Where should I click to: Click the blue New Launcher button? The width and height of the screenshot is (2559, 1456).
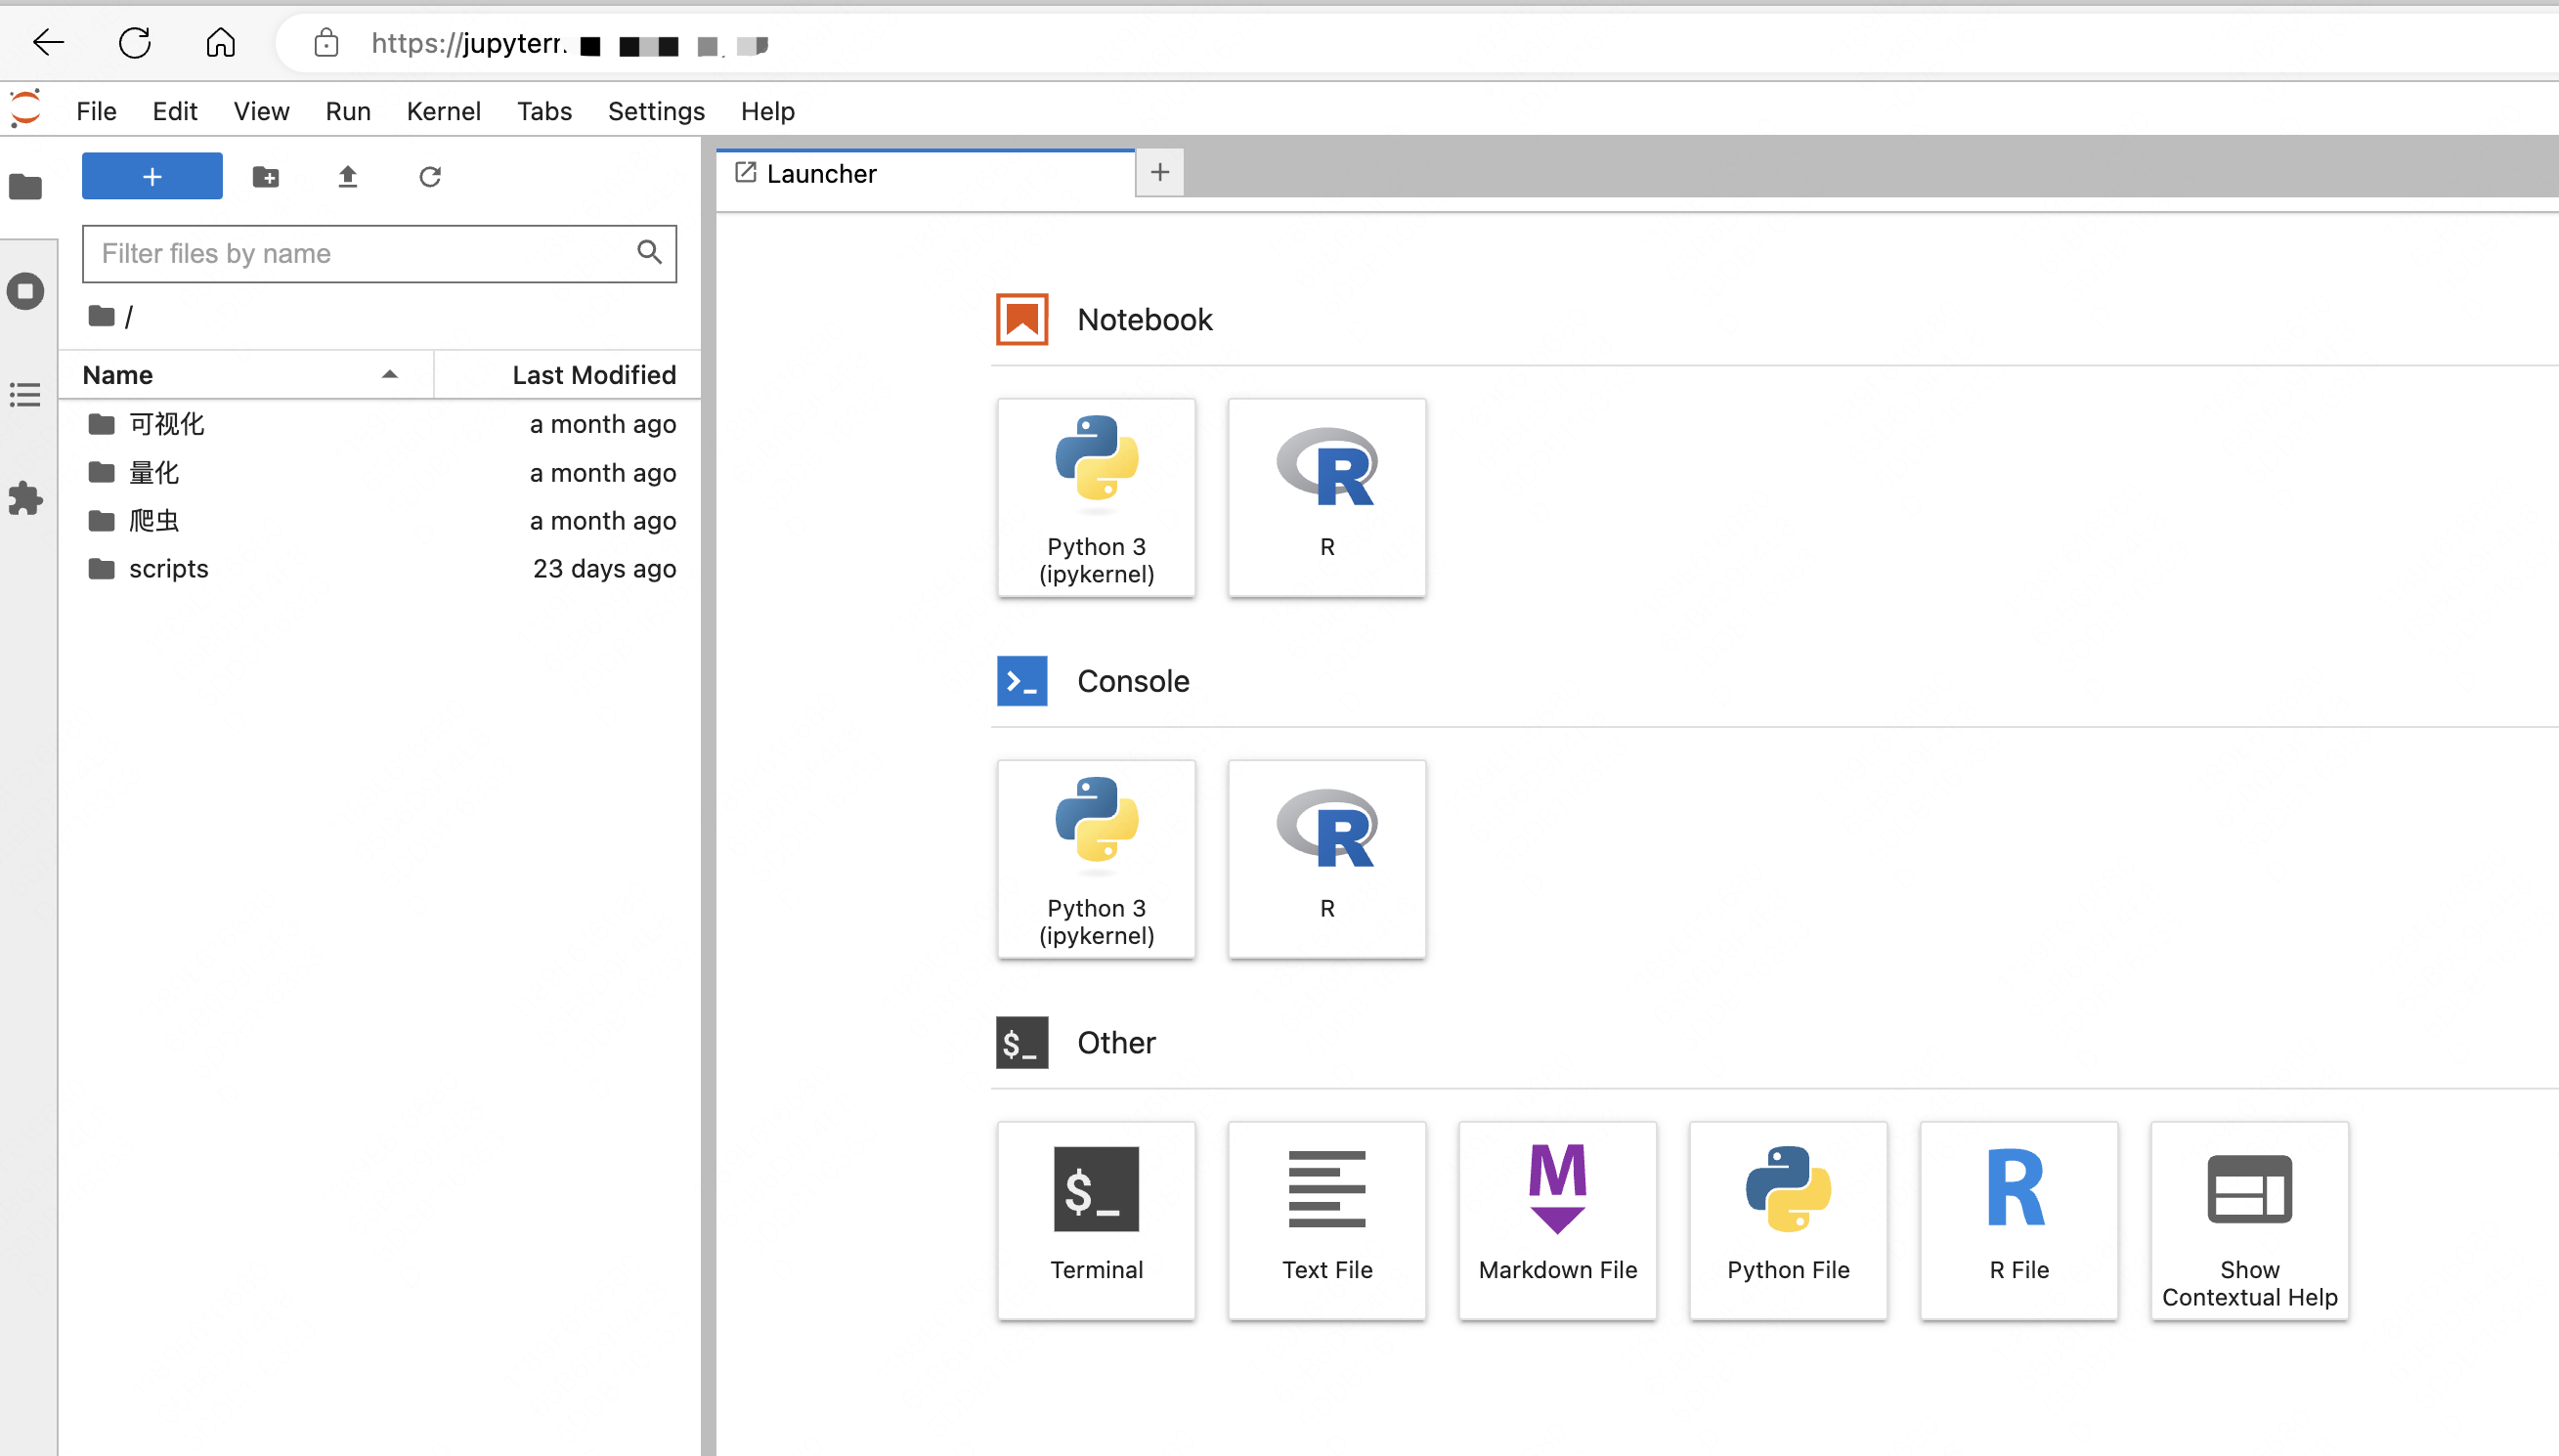[152, 177]
